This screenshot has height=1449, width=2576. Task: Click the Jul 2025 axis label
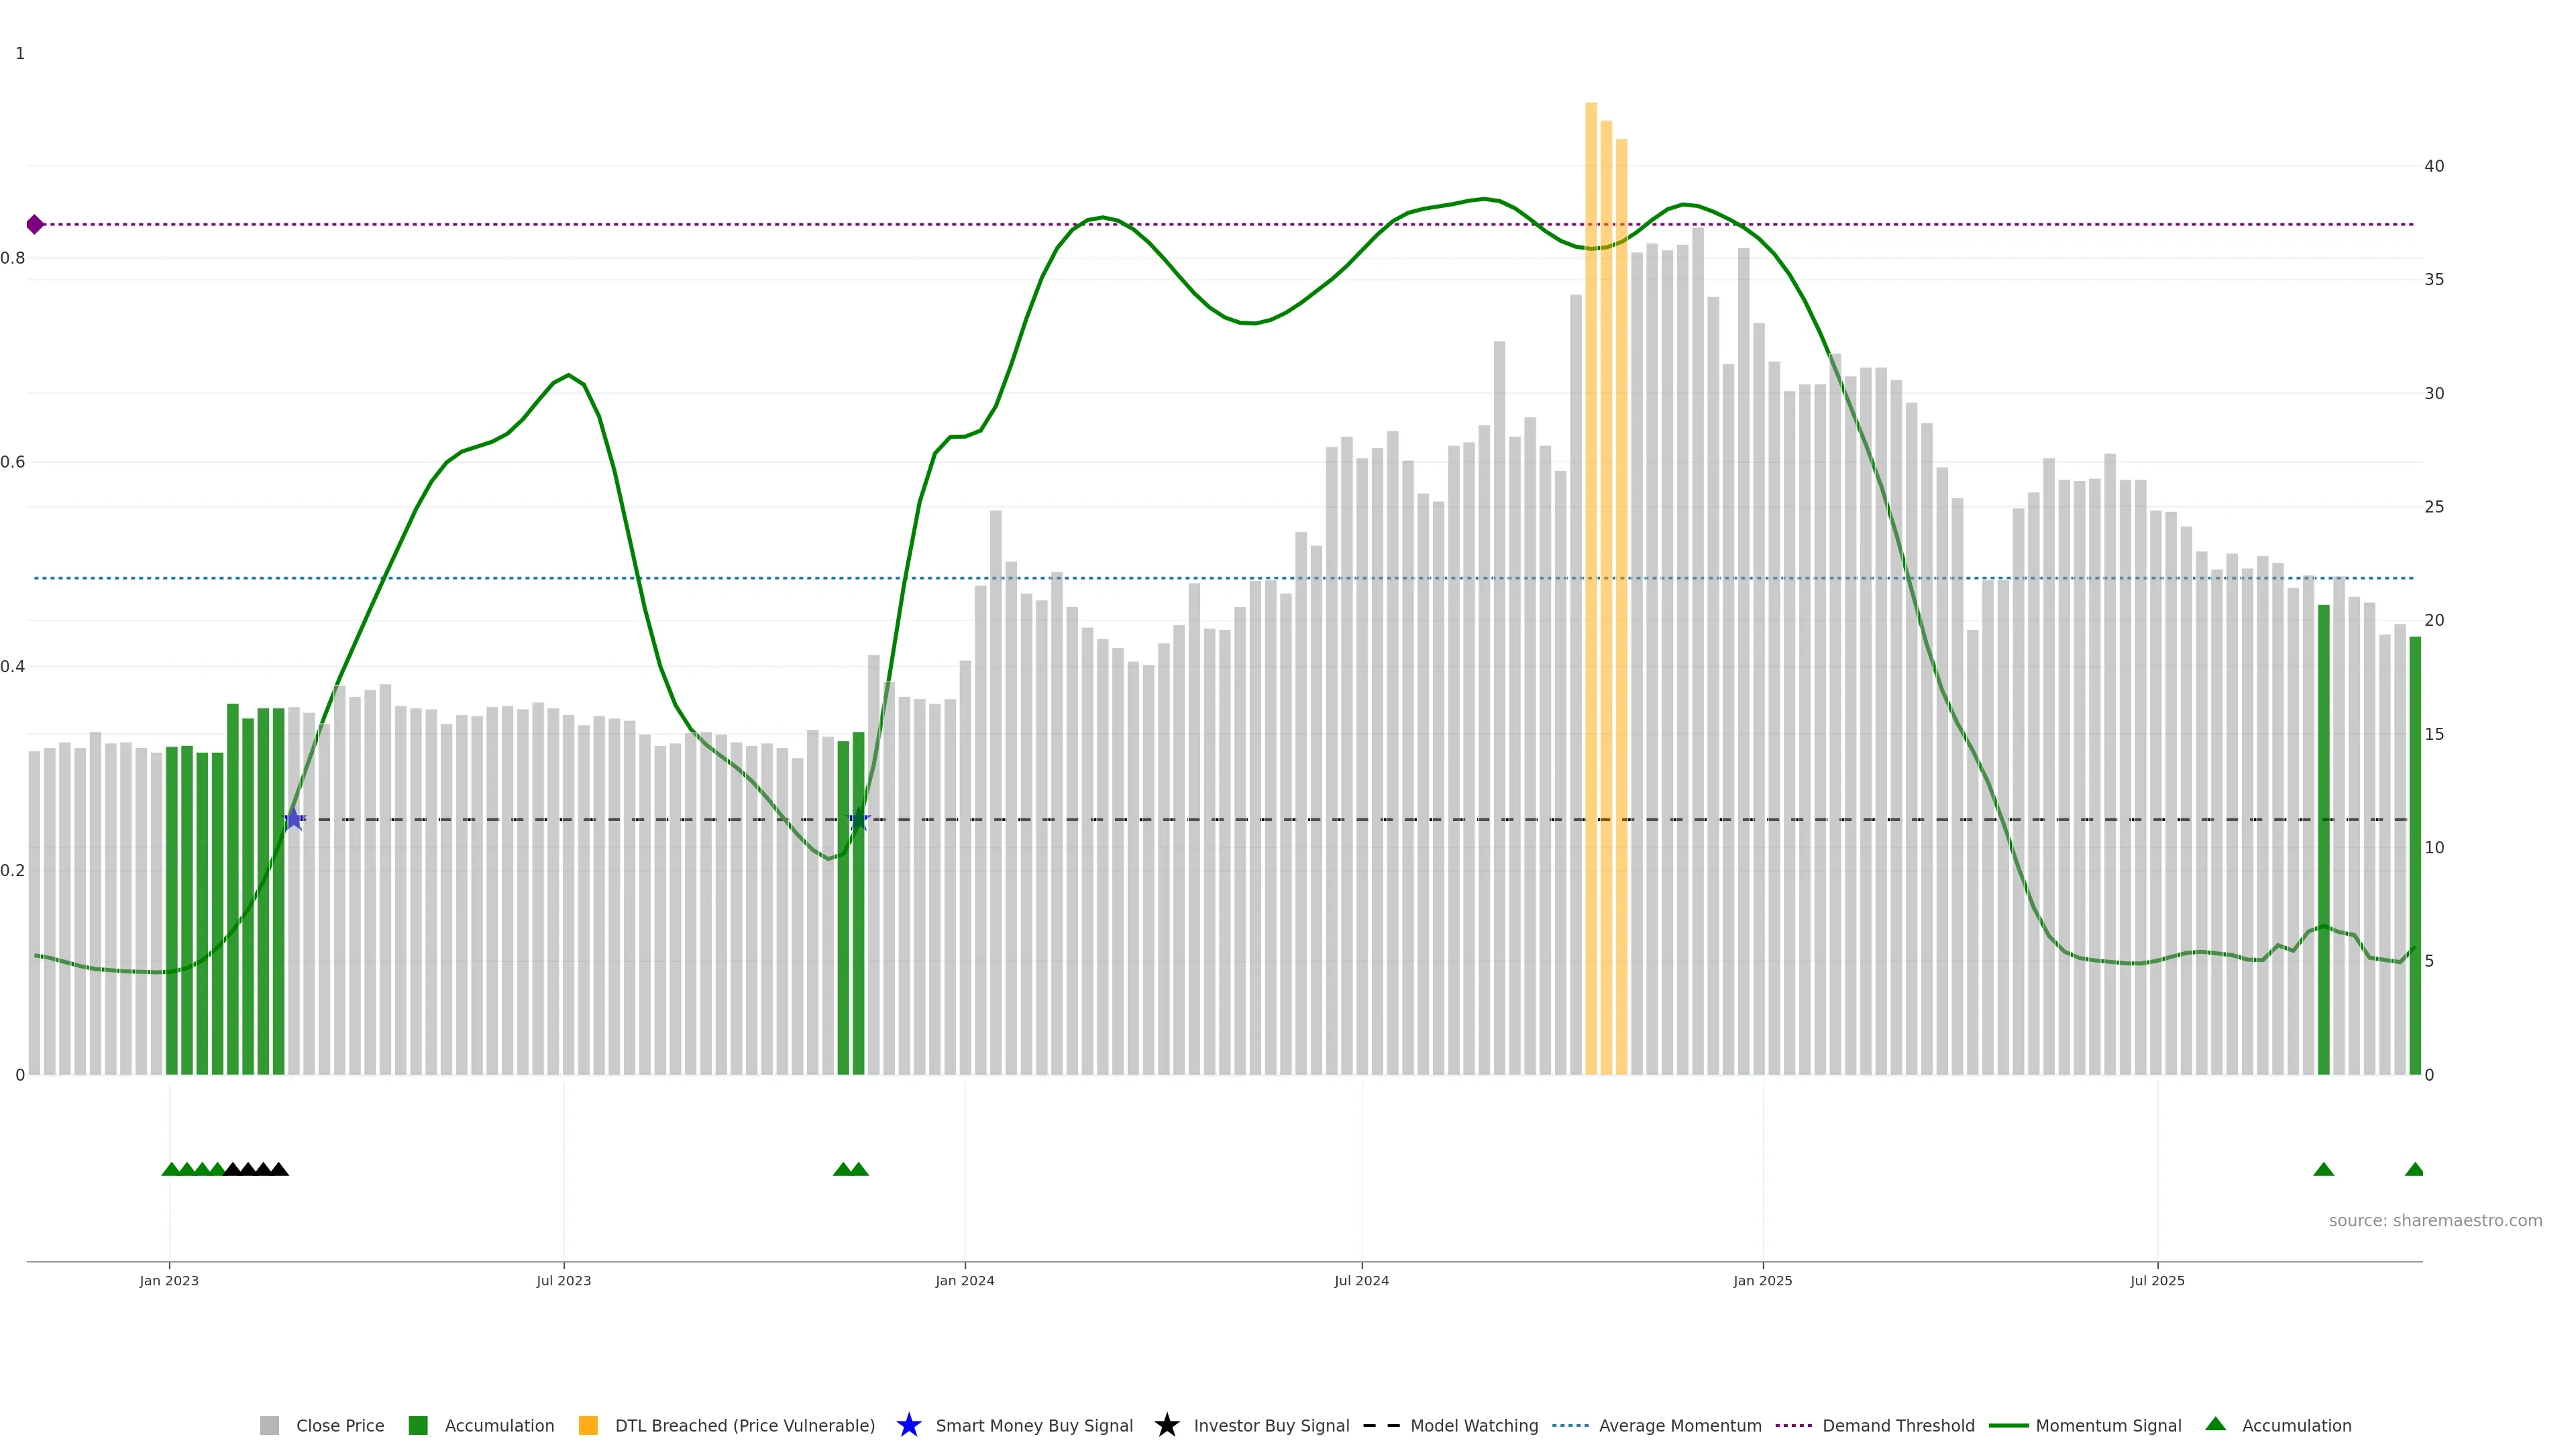coord(2157,1280)
